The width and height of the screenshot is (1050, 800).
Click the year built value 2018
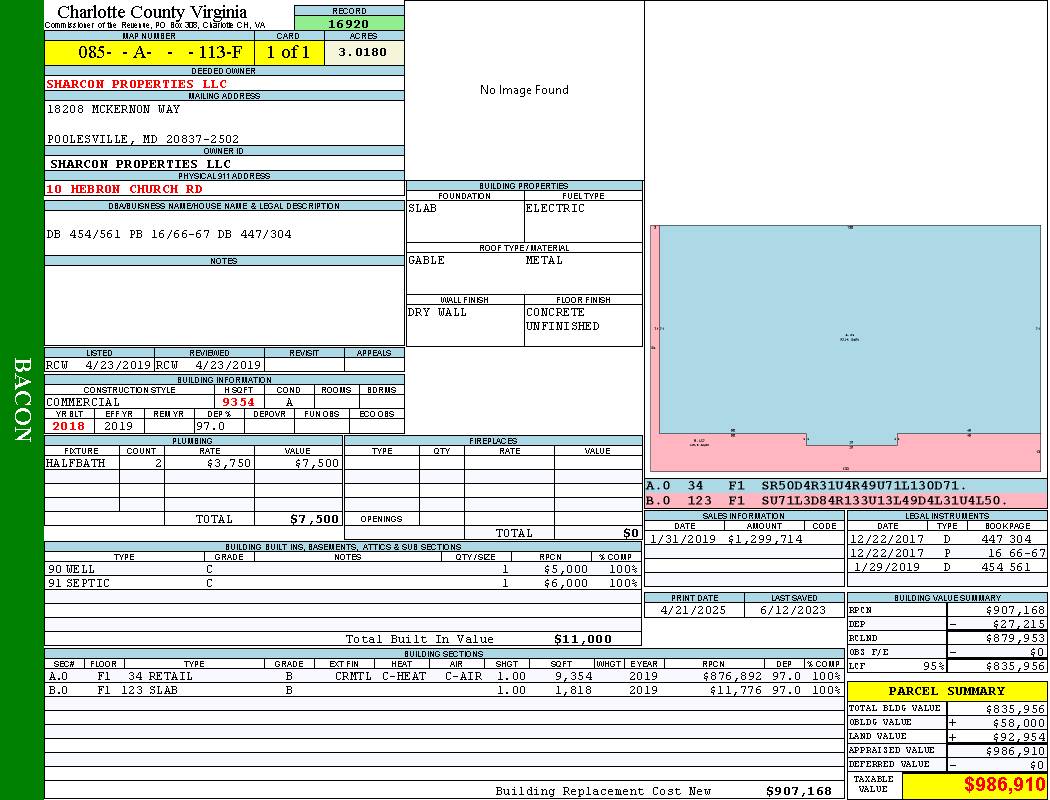[69, 426]
